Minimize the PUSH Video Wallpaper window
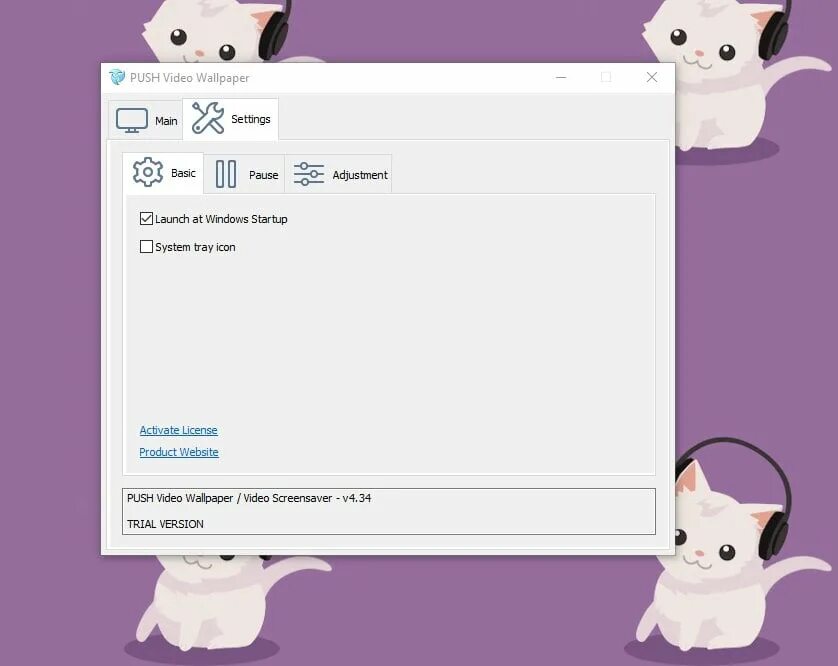This screenshot has height=666, width=838. [x=561, y=78]
